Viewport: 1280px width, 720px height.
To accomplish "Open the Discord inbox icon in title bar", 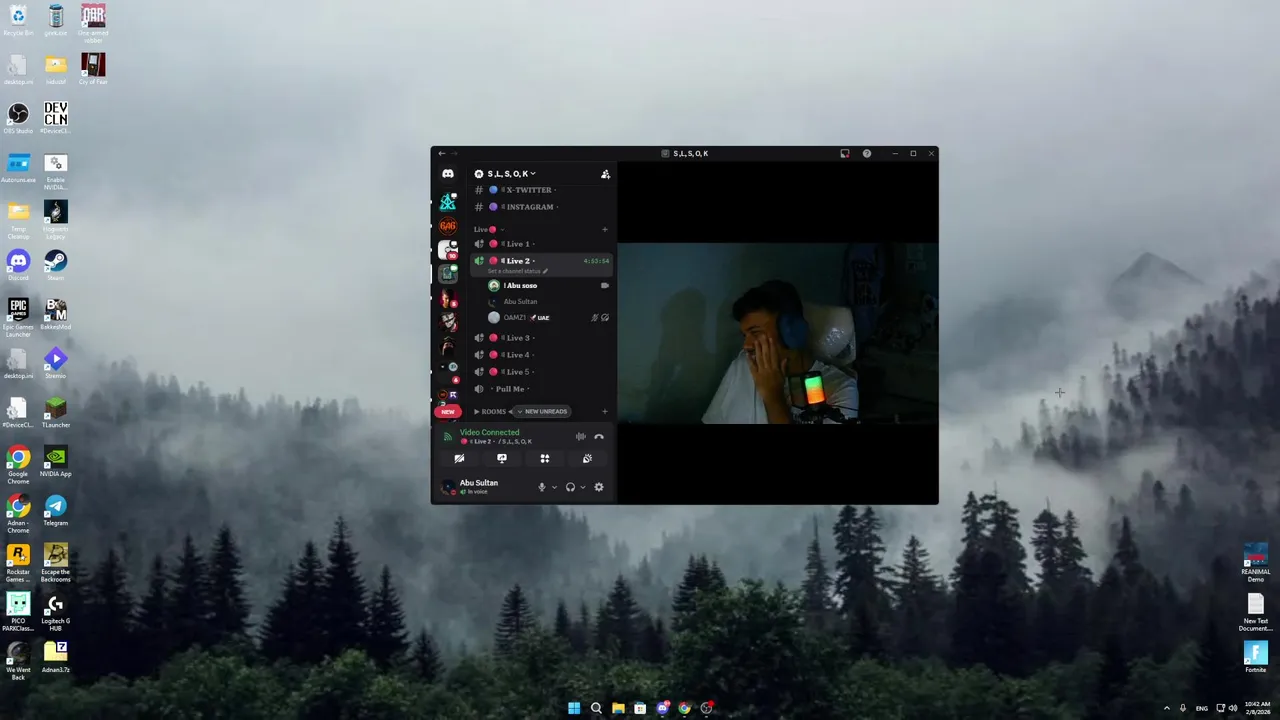I will (845, 154).
